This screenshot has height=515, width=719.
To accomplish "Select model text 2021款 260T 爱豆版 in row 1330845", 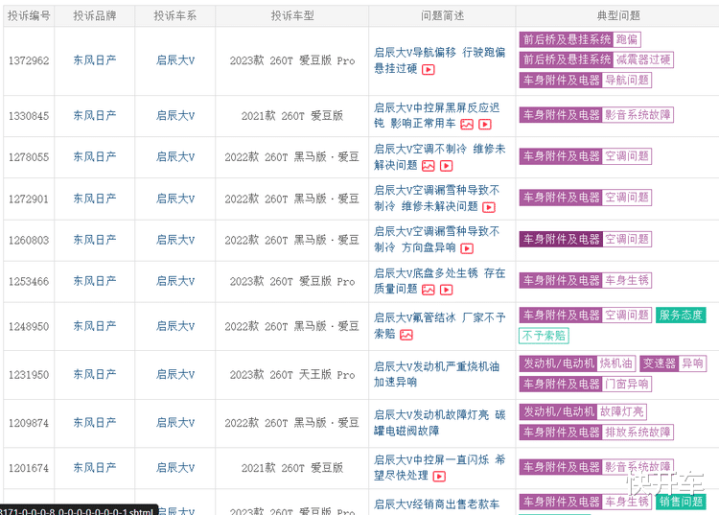I will click(x=292, y=116).
